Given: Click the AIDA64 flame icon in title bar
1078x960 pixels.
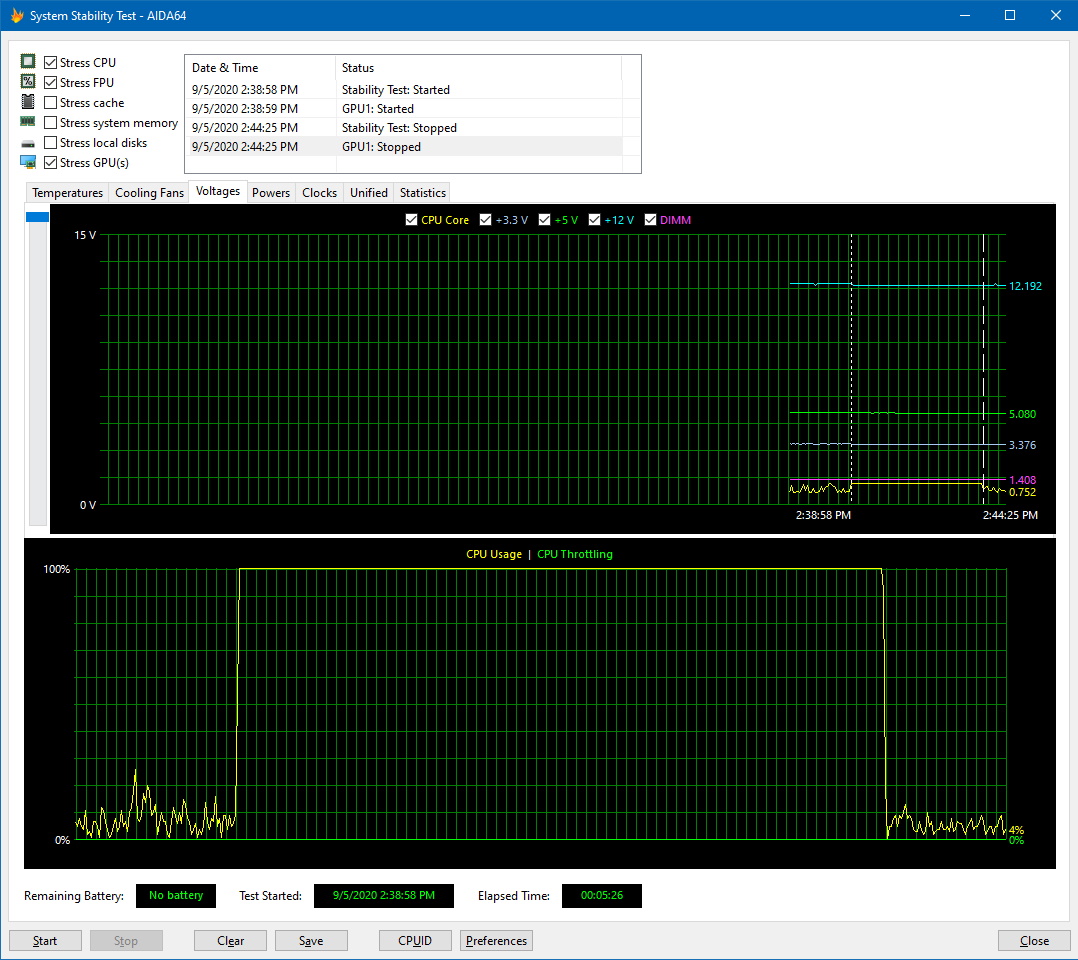Looking at the screenshot, I should 16,15.
